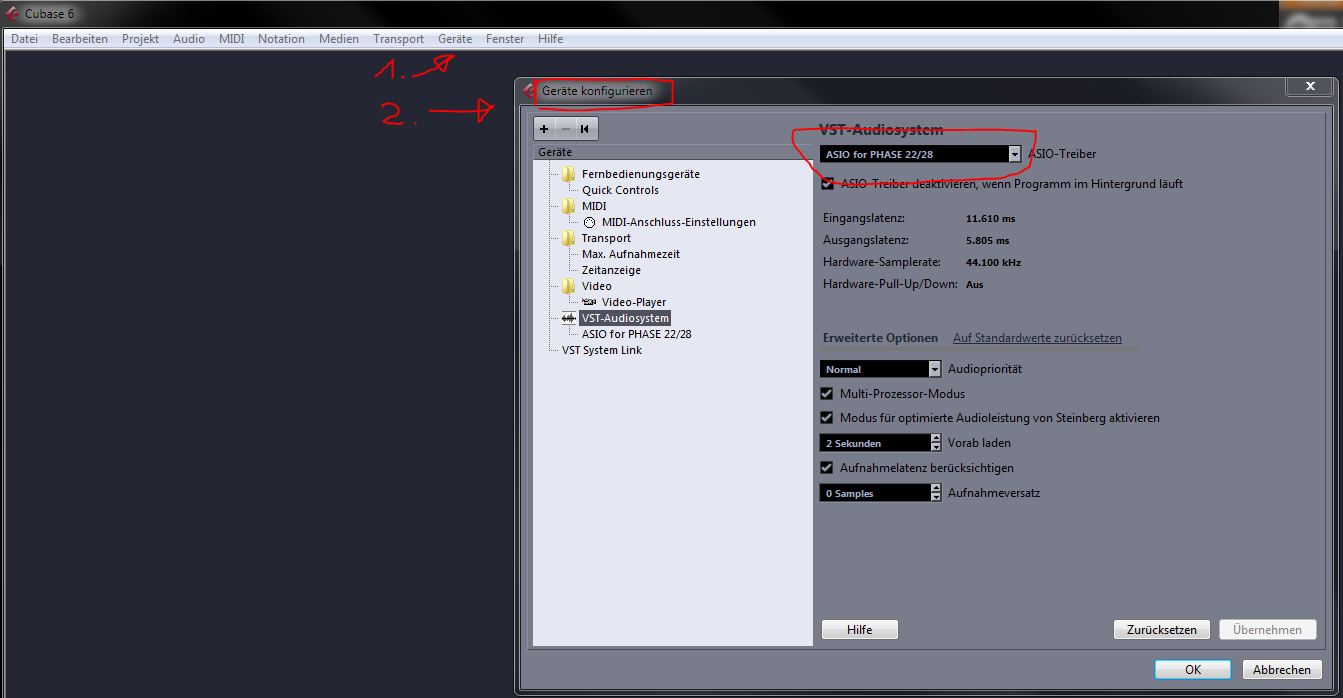
Task: Click the Video-Player camera icon
Action: 589,302
